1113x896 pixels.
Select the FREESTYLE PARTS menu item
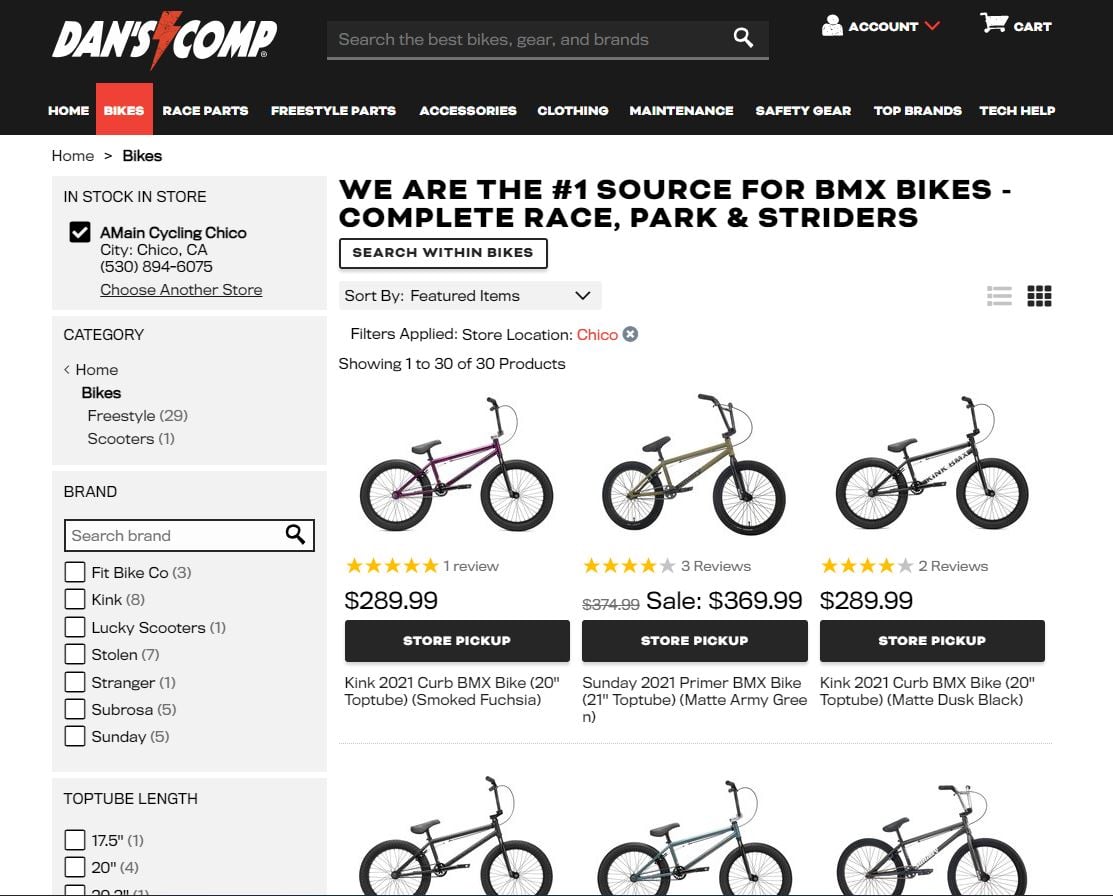coord(333,110)
